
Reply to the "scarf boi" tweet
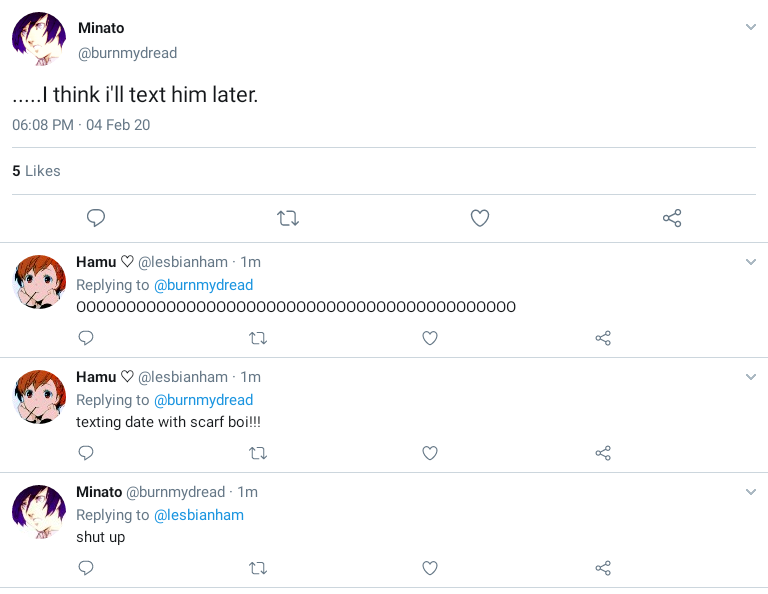86,453
